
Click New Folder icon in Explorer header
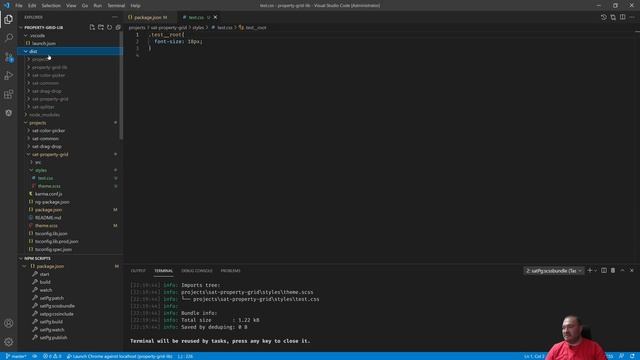click(101, 27)
